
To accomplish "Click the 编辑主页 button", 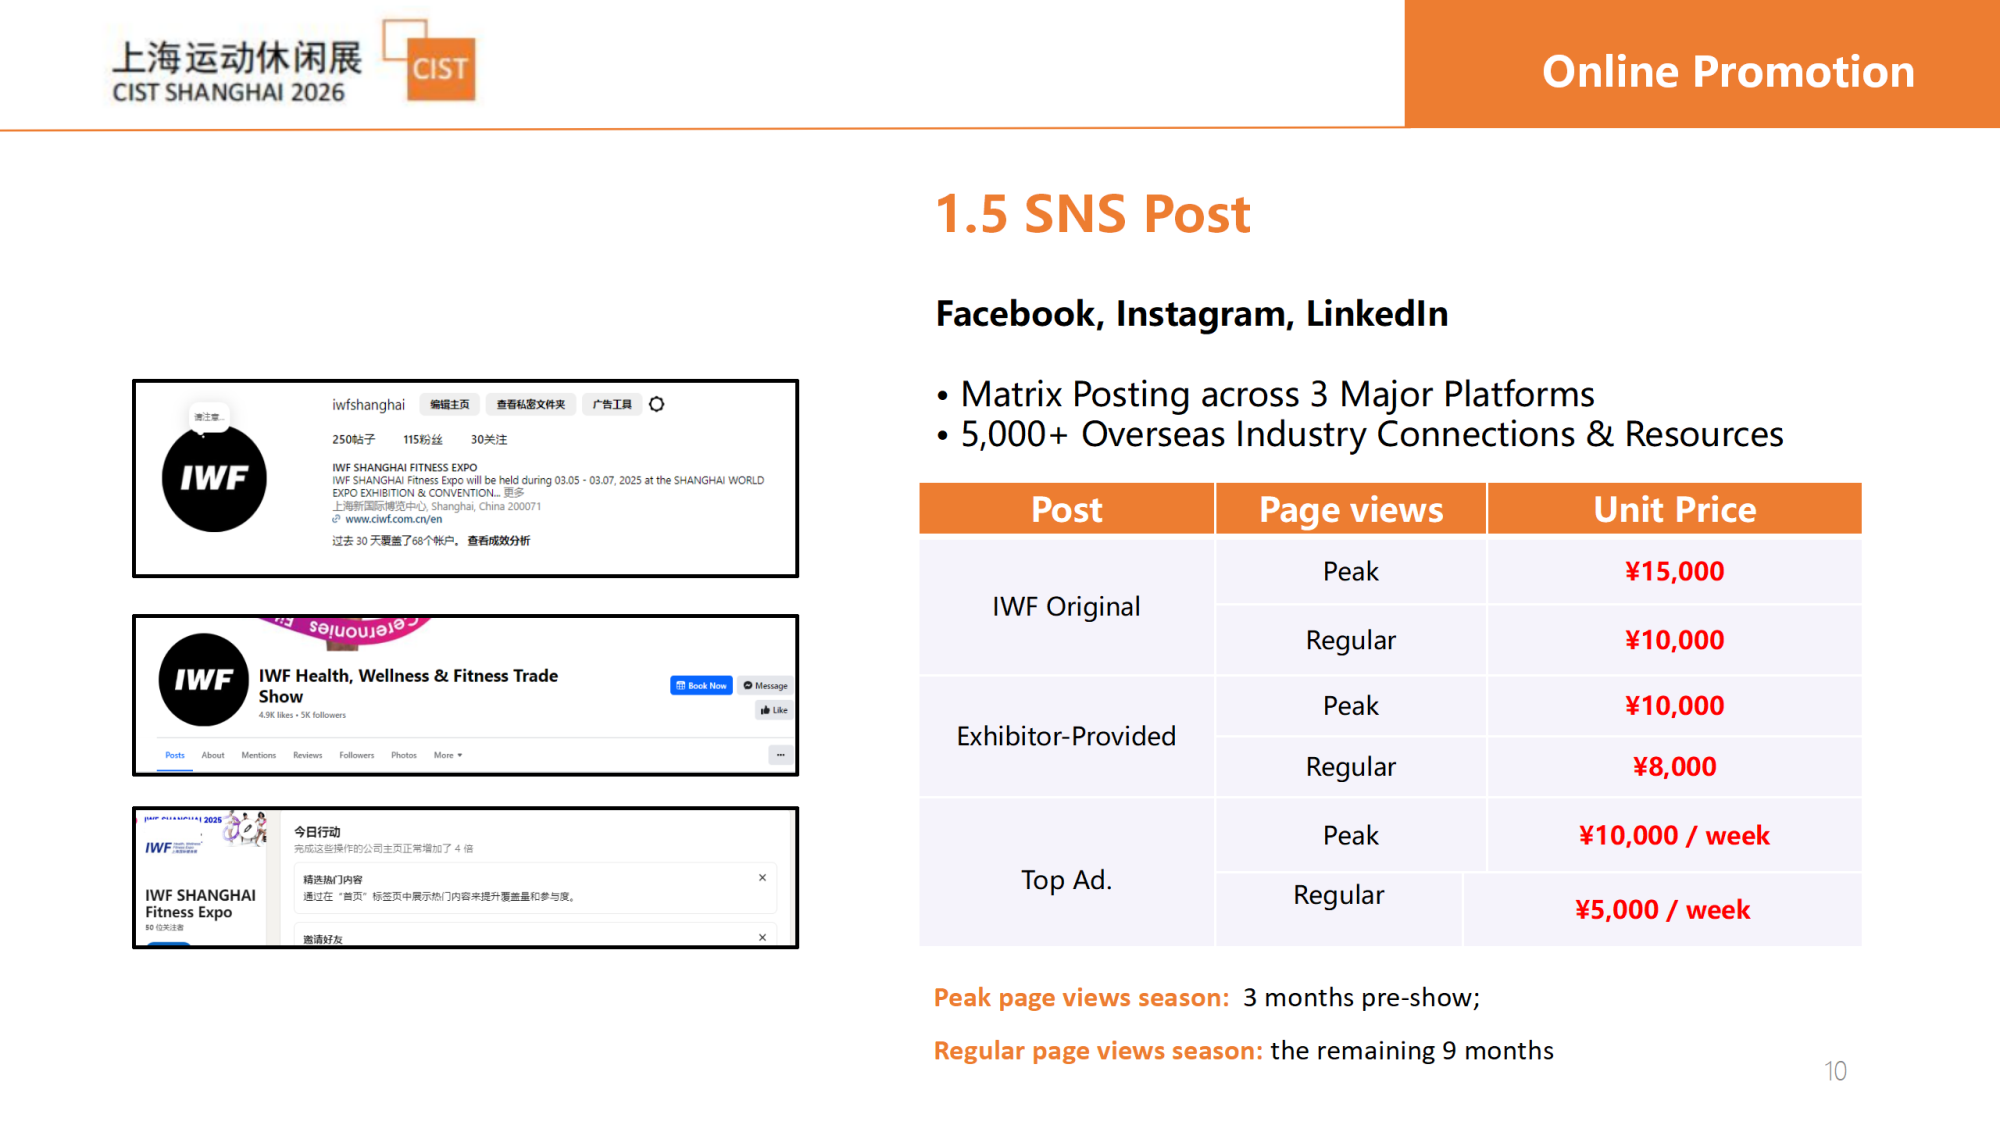I will [449, 404].
